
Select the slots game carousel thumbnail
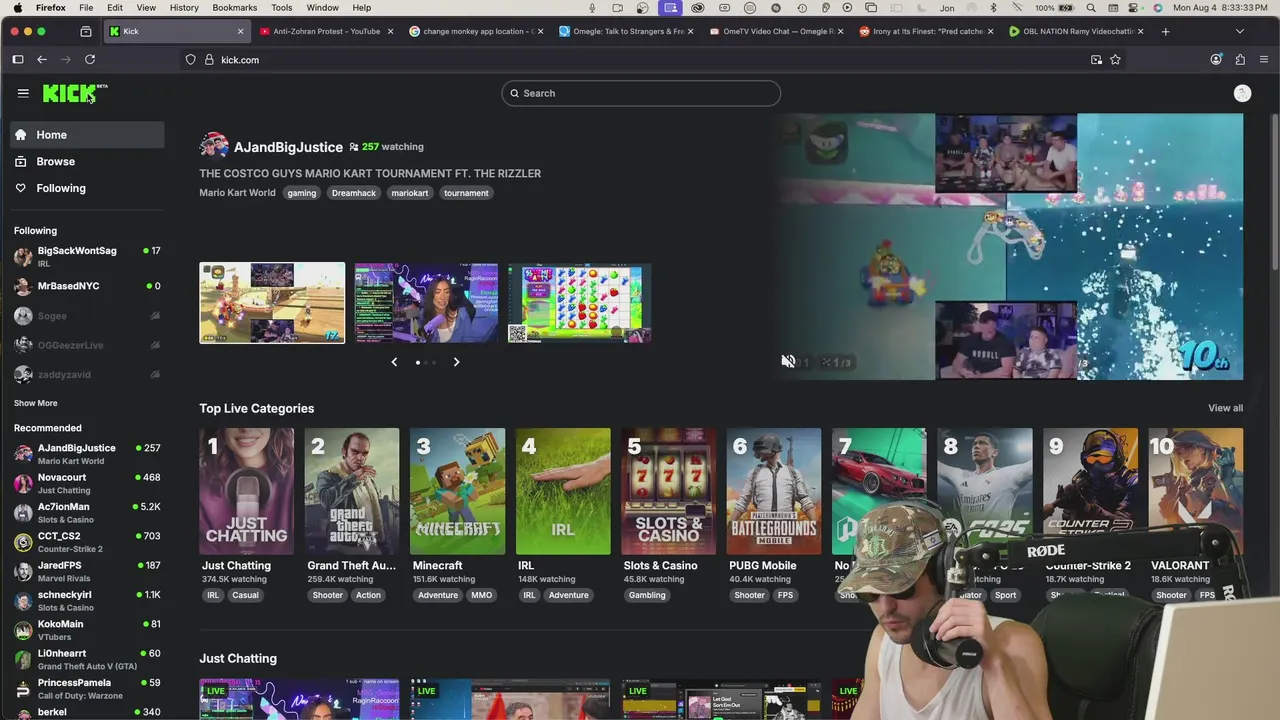(x=579, y=303)
